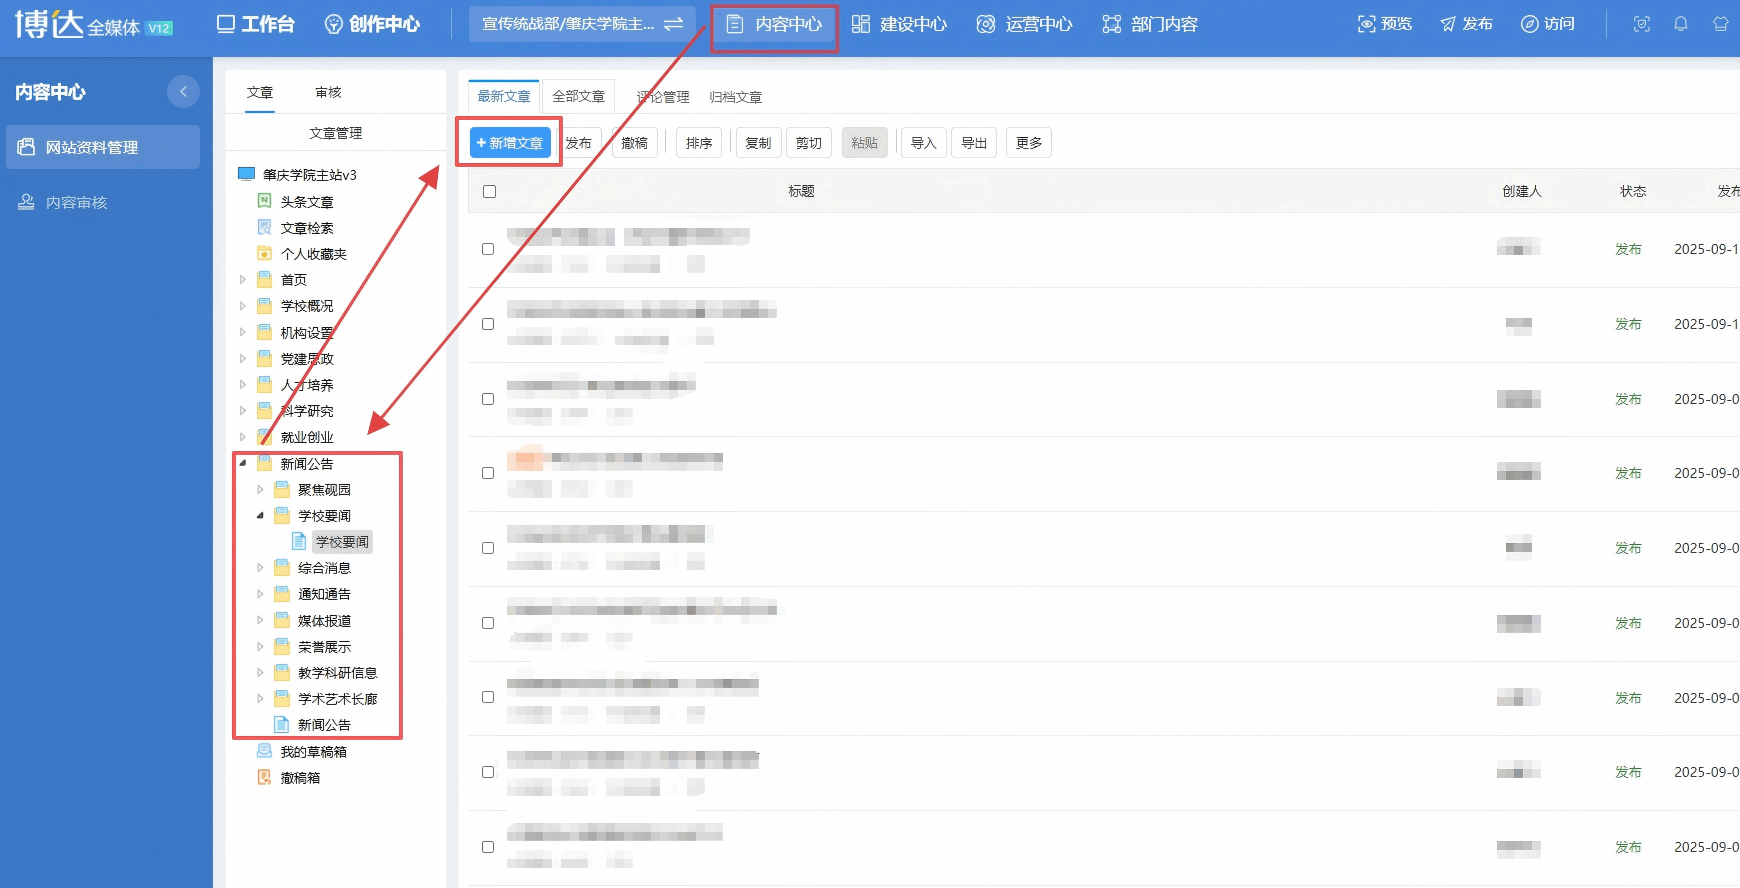Collapse sidebar using the left chevron button
Image resolution: width=1740 pixels, height=888 pixels.
click(x=183, y=92)
